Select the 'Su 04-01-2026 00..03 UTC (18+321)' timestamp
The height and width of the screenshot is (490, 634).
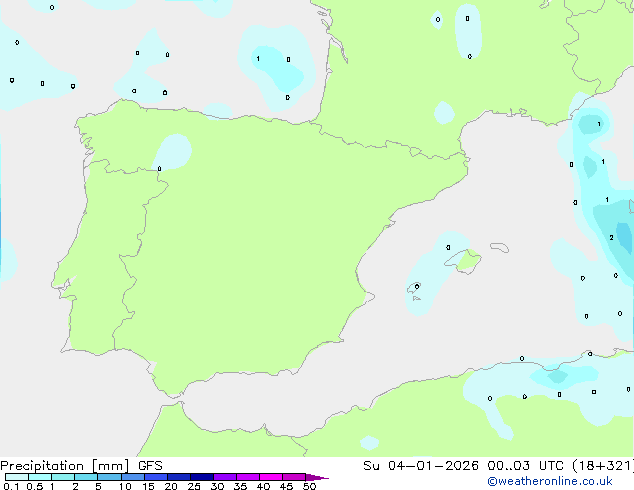pos(498,466)
